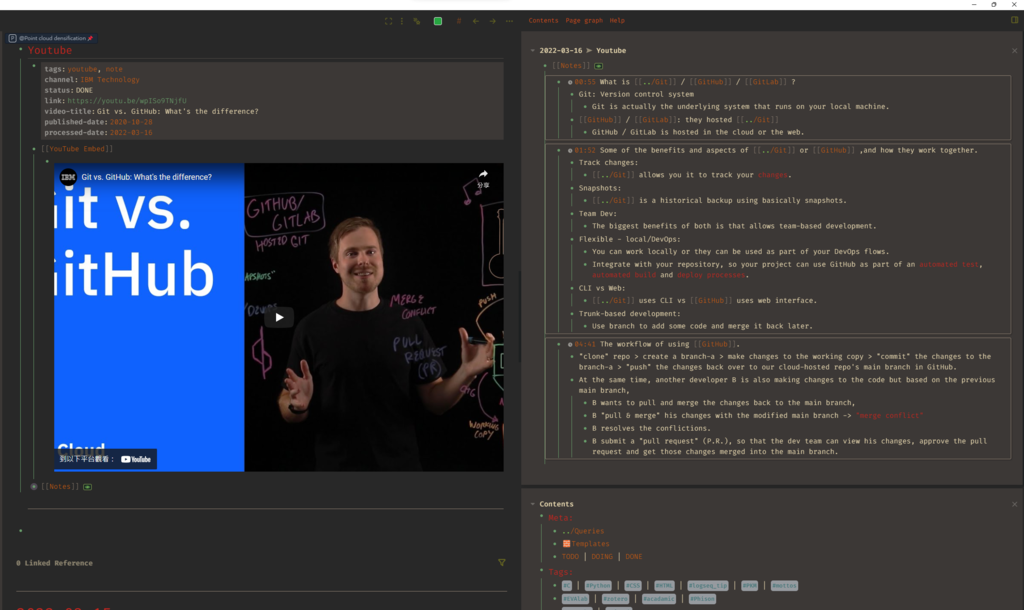Screen dimensions: 1024x610
Task: Click the Templates emoji icon in Contents
Action: click(566, 543)
